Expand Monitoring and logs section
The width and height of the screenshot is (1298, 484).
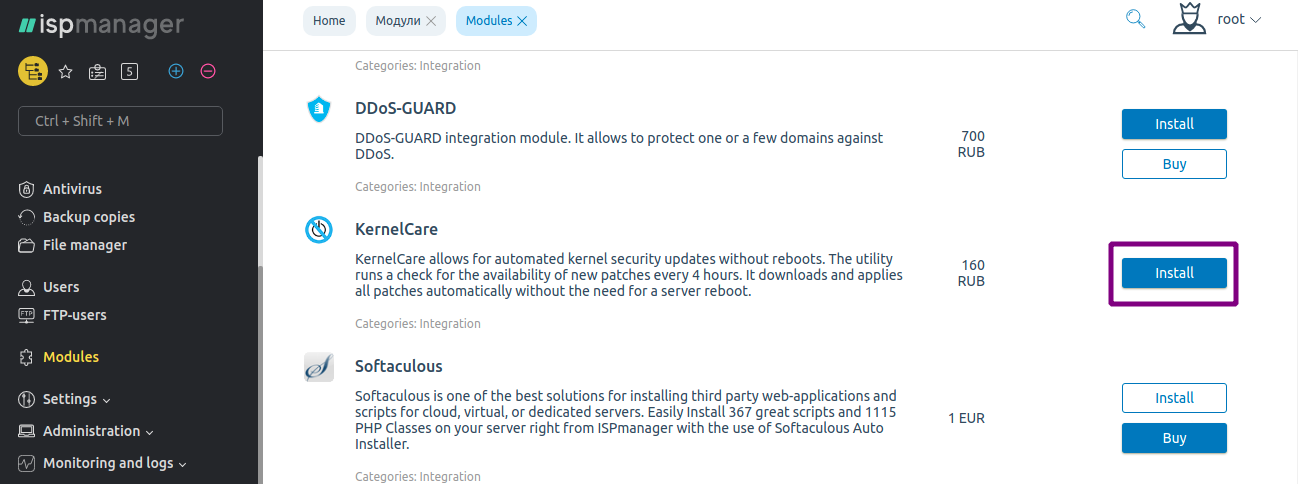[102, 463]
